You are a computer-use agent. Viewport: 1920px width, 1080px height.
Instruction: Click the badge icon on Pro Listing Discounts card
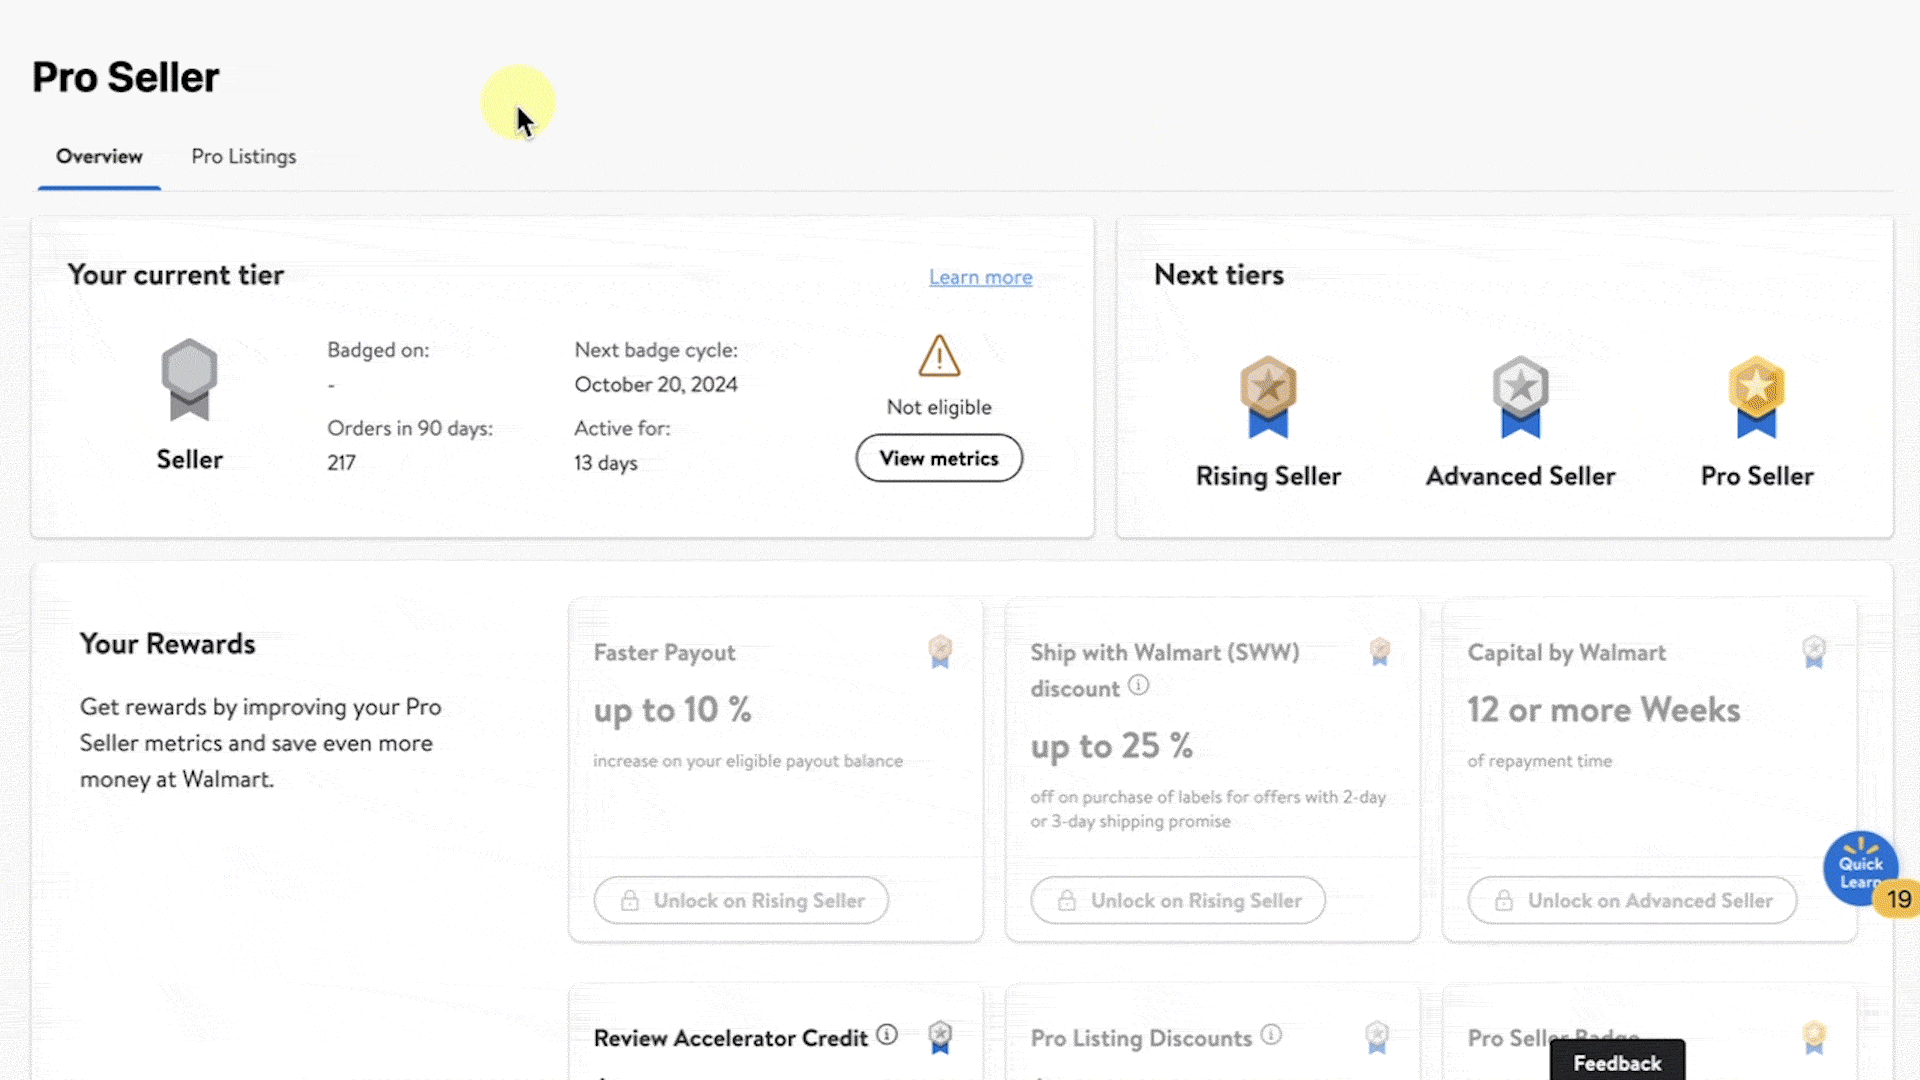point(1377,1037)
